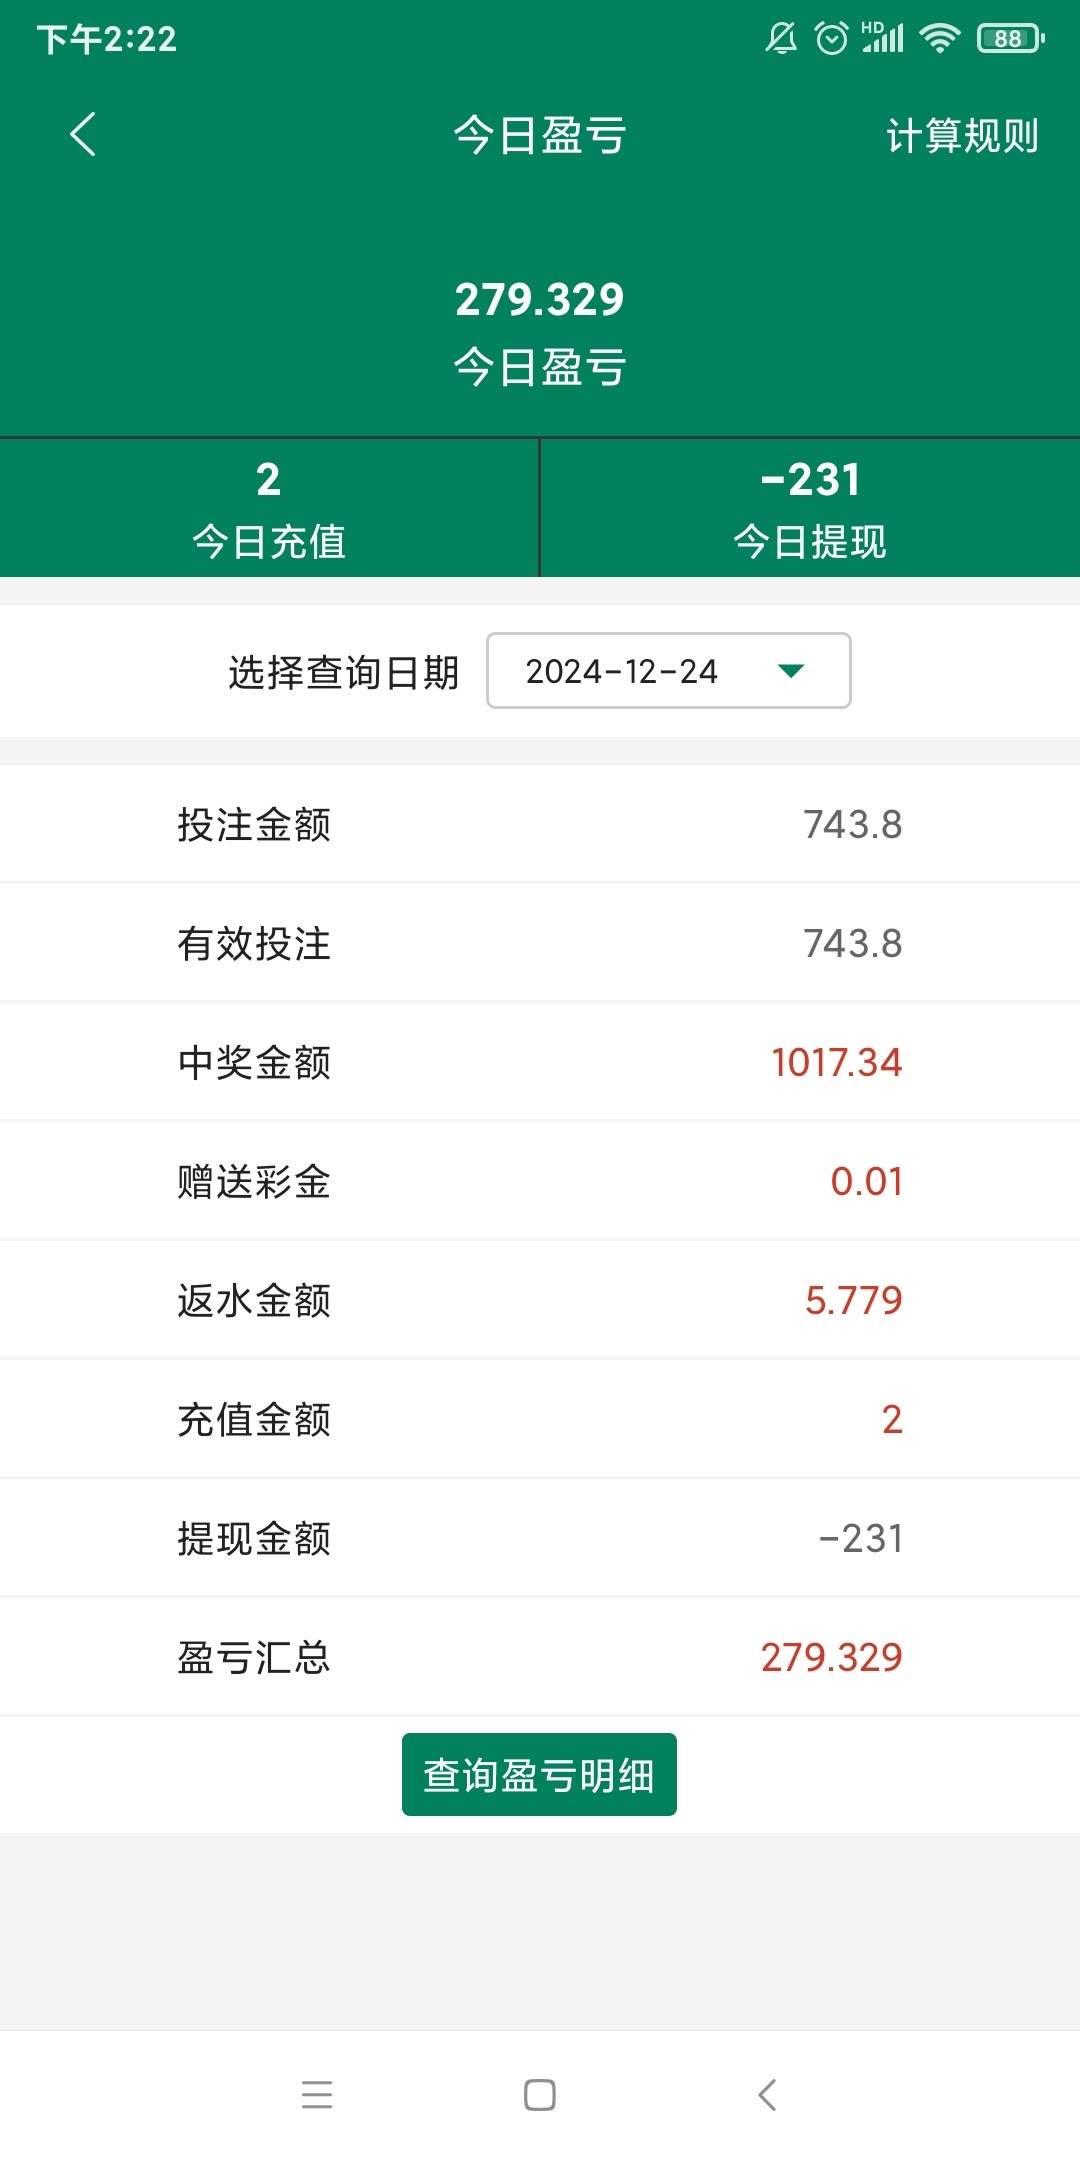Tap the muted bell status icon

[x=781, y=39]
